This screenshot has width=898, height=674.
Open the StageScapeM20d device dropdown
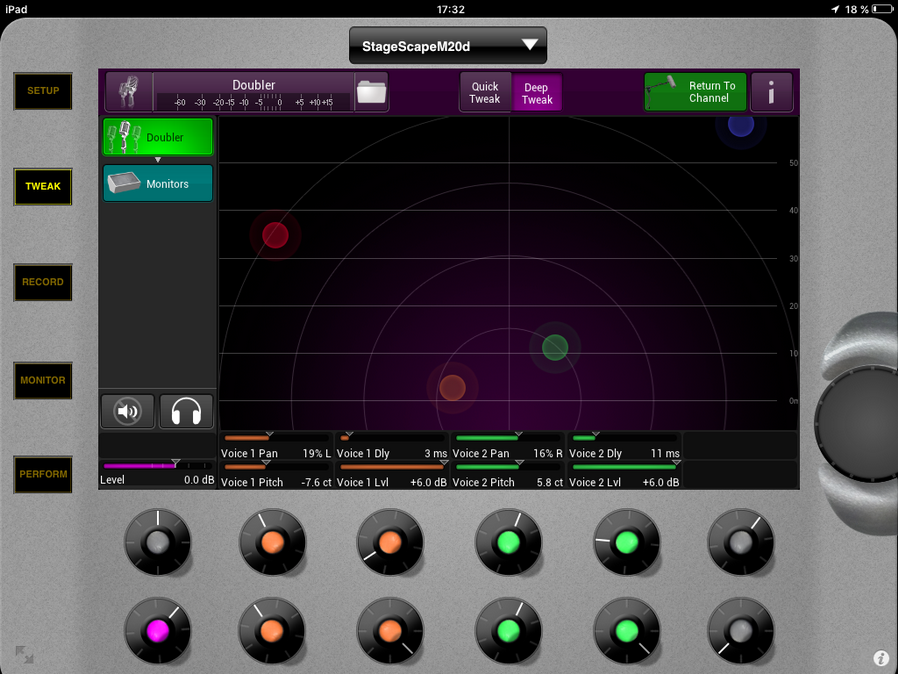coord(448,46)
